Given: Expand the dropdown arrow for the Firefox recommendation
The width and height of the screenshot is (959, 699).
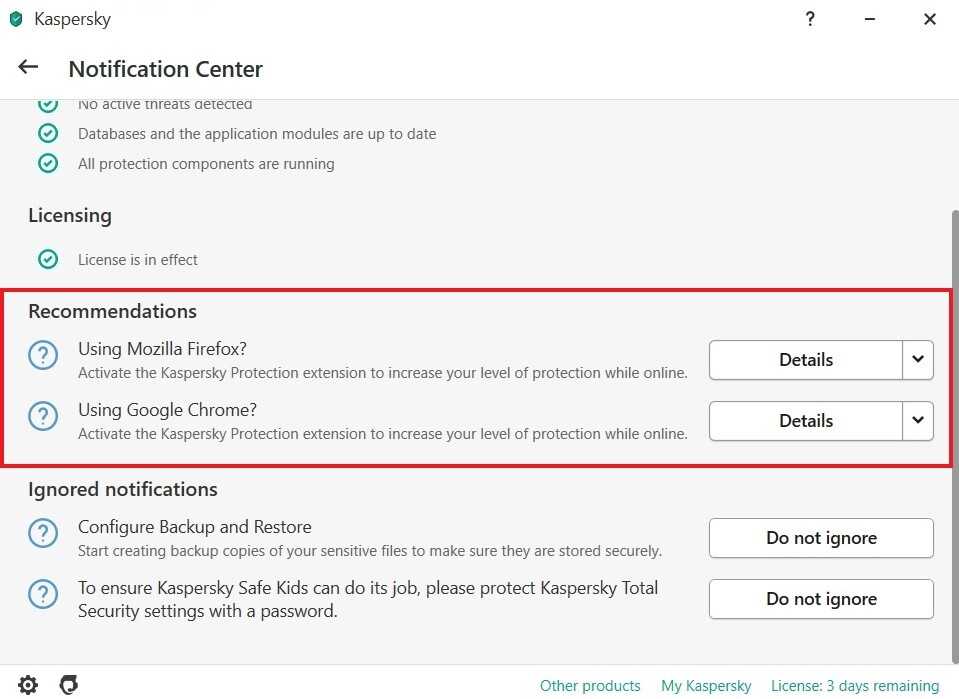Looking at the screenshot, I should [x=918, y=360].
